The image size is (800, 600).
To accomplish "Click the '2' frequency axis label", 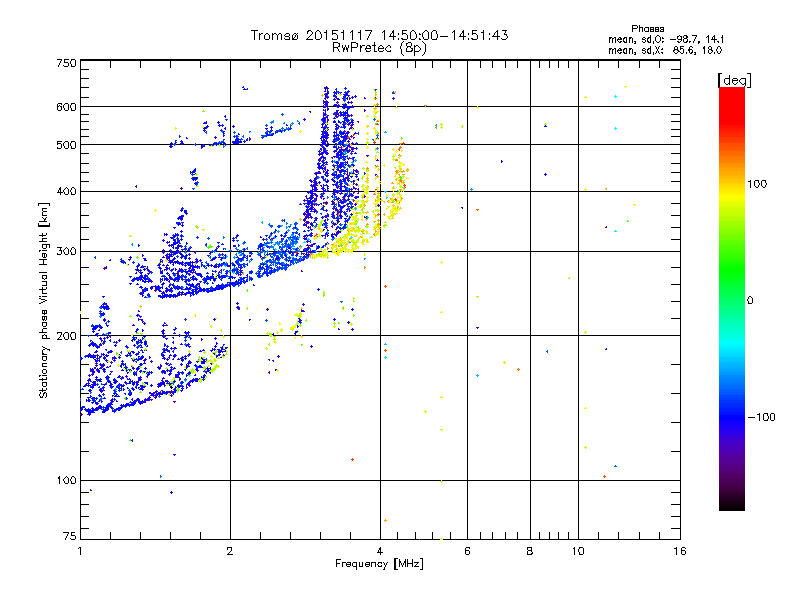I will 230,551.
